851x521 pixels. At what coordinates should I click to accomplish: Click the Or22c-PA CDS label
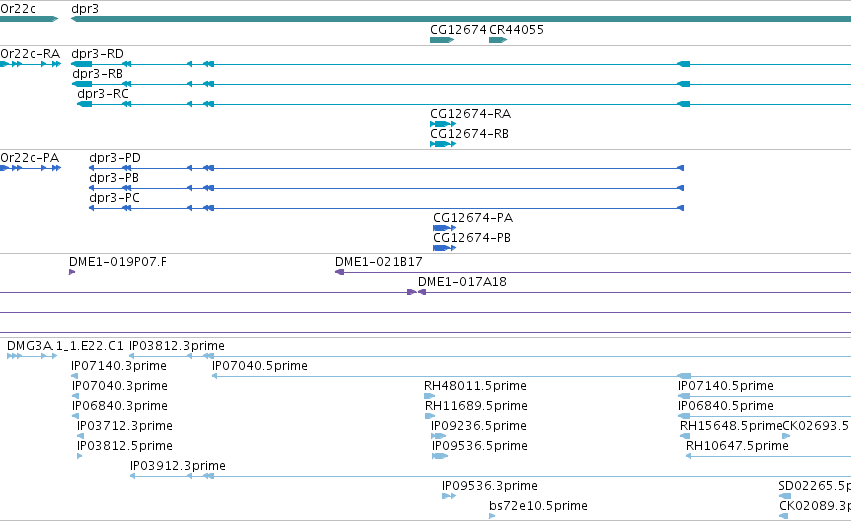tap(30, 158)
